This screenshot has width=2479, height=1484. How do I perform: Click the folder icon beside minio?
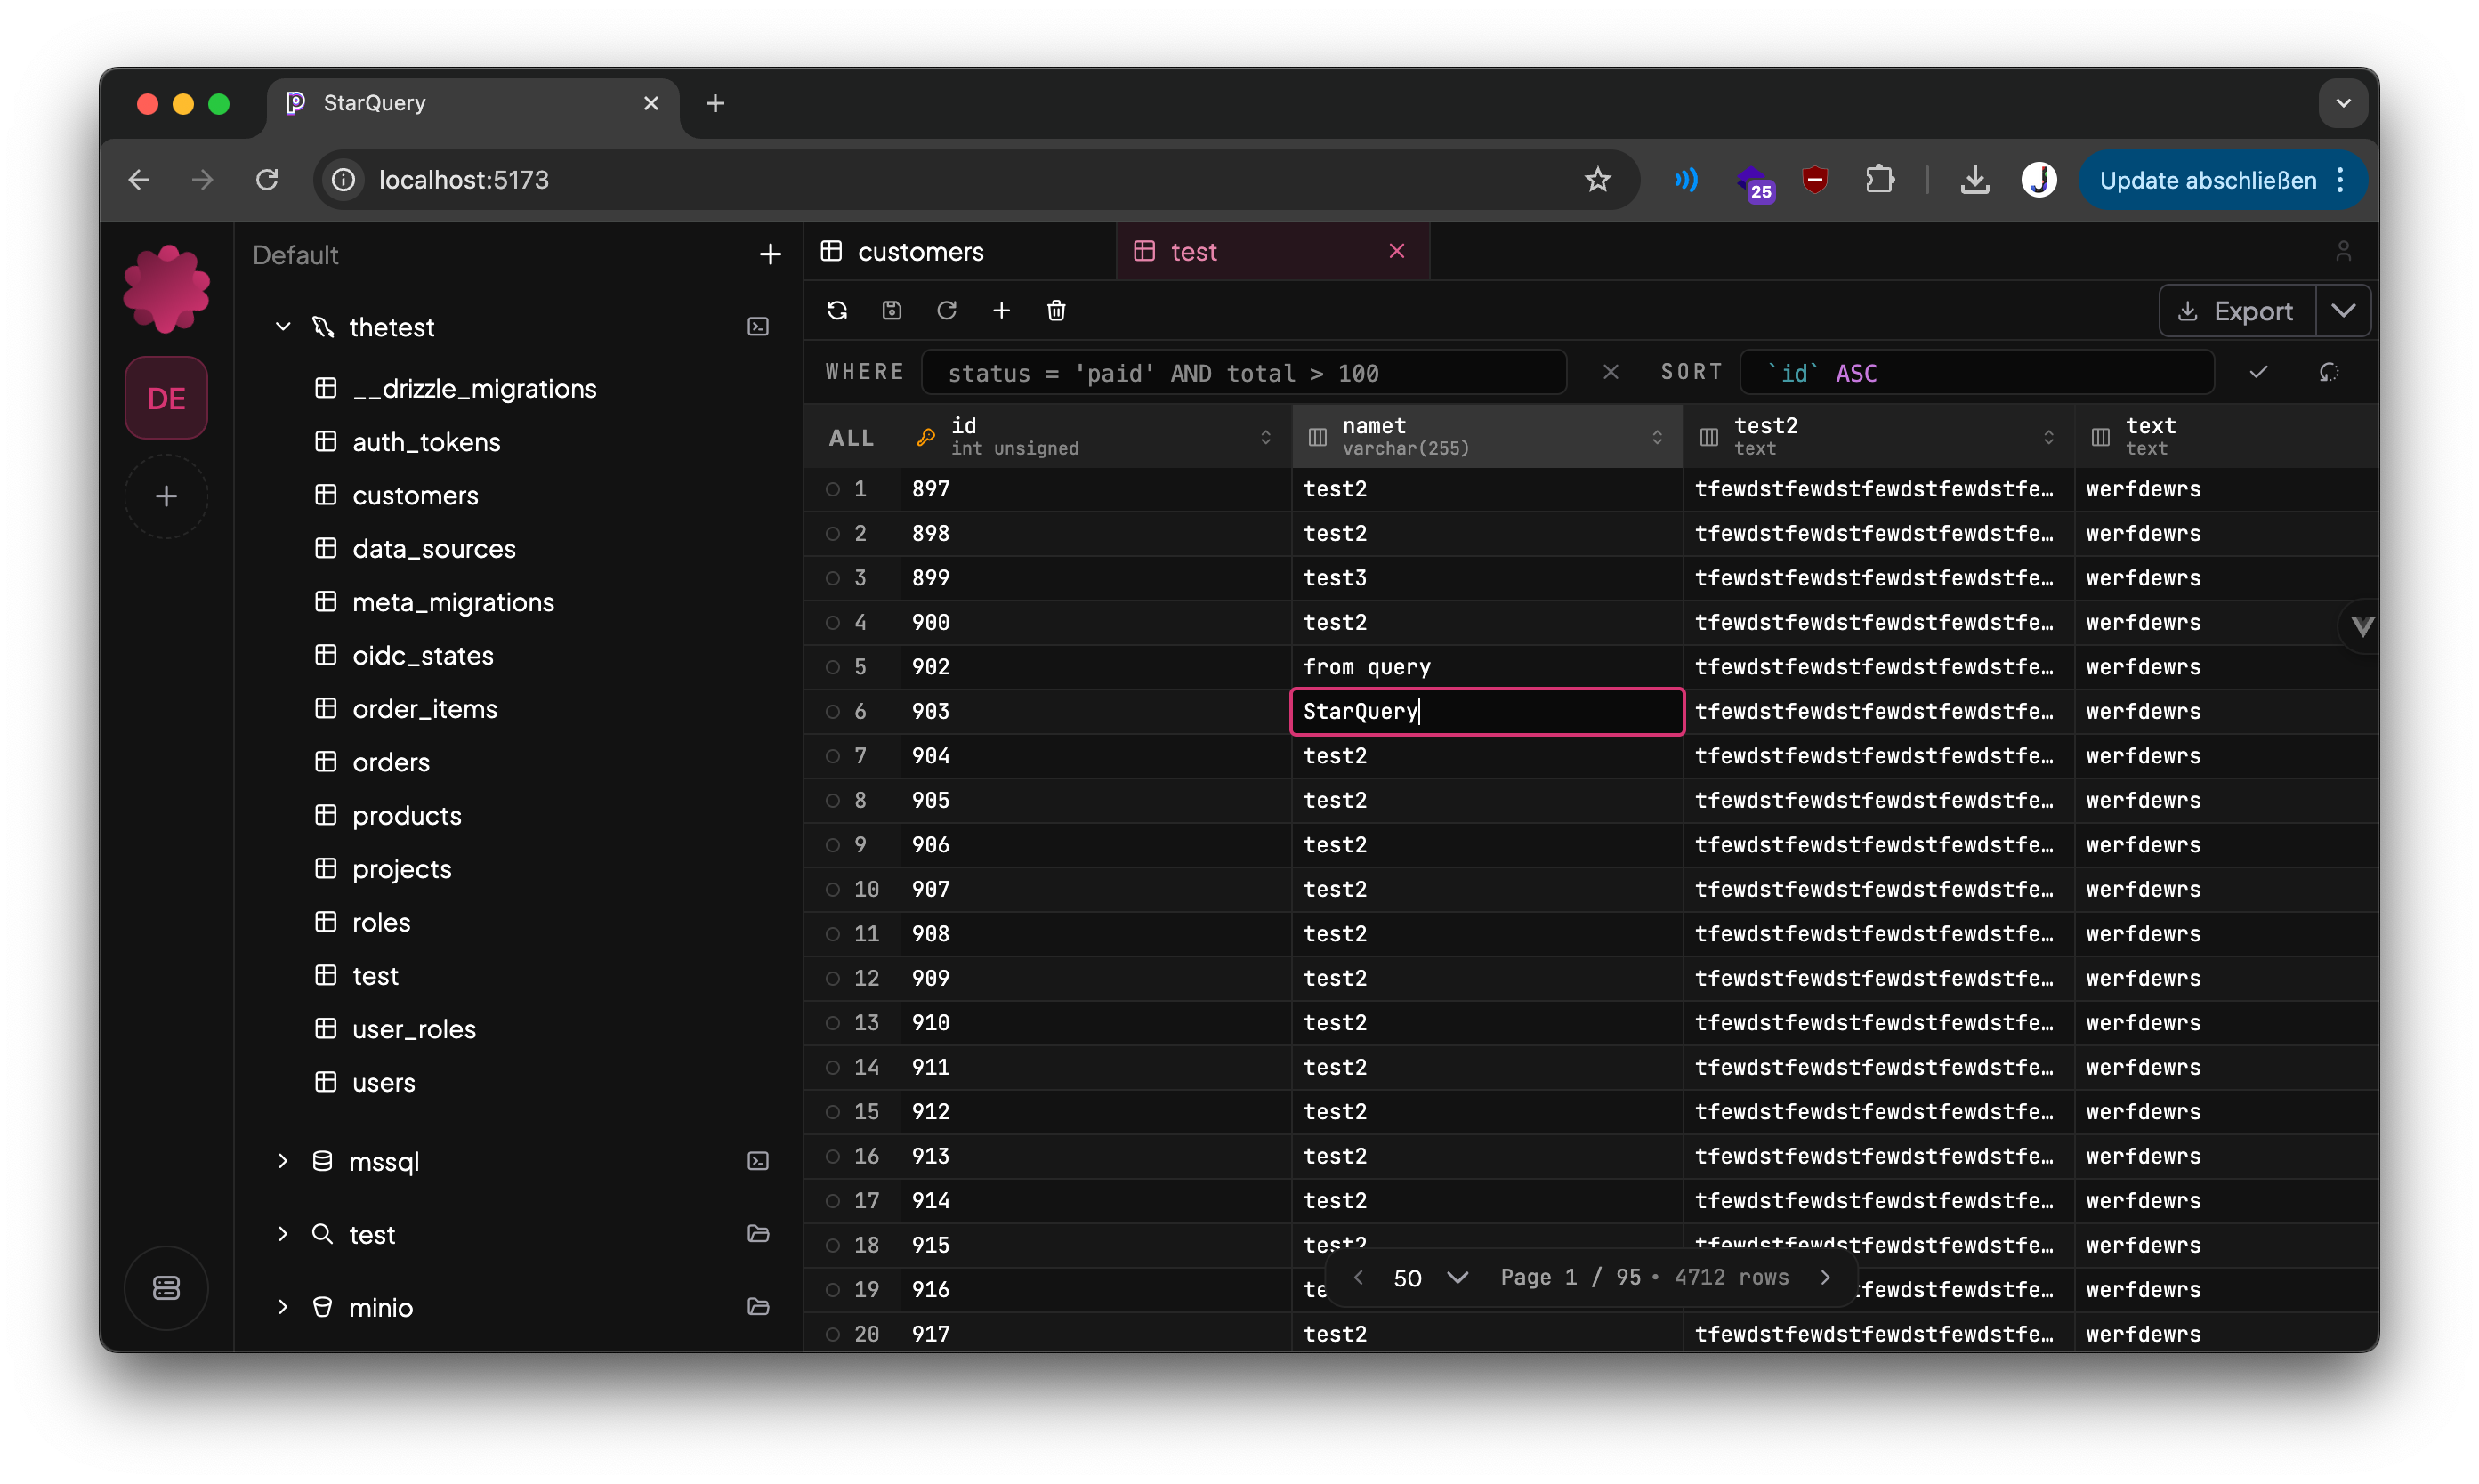point(758,1307)
